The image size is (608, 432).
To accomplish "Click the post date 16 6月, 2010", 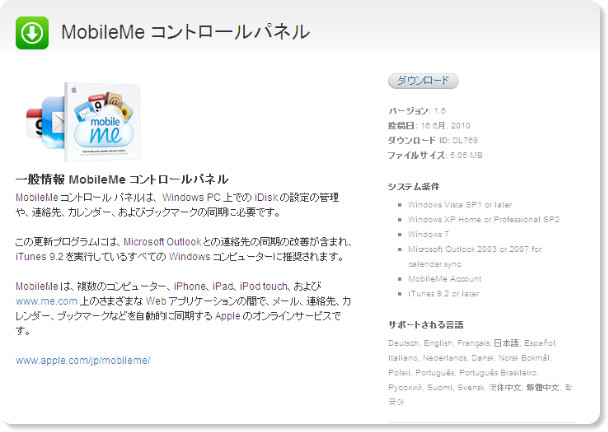I will point(445,126).
